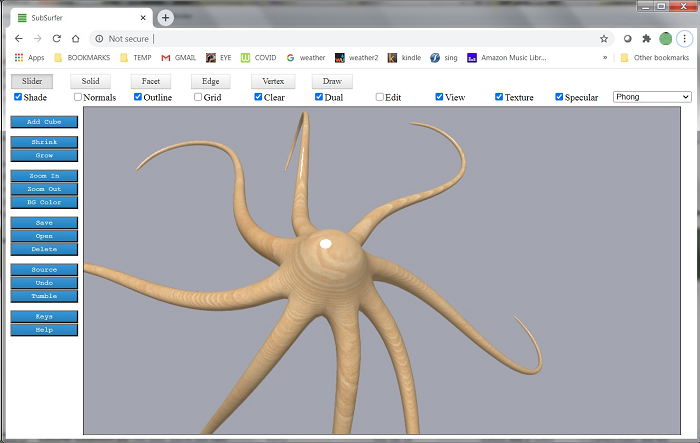Open a new tab with plus button
The image size is (700, 443).
click(166, 18)
